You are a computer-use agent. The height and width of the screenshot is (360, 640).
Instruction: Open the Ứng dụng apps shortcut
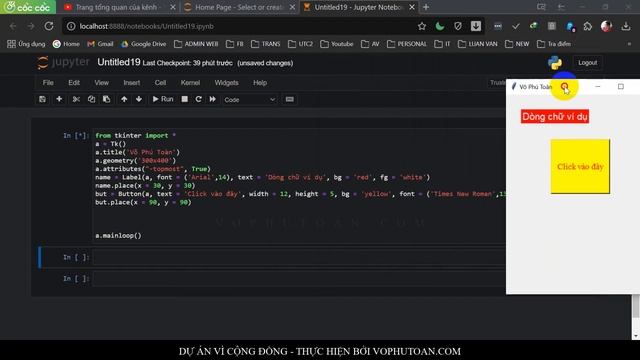[26, 44]
